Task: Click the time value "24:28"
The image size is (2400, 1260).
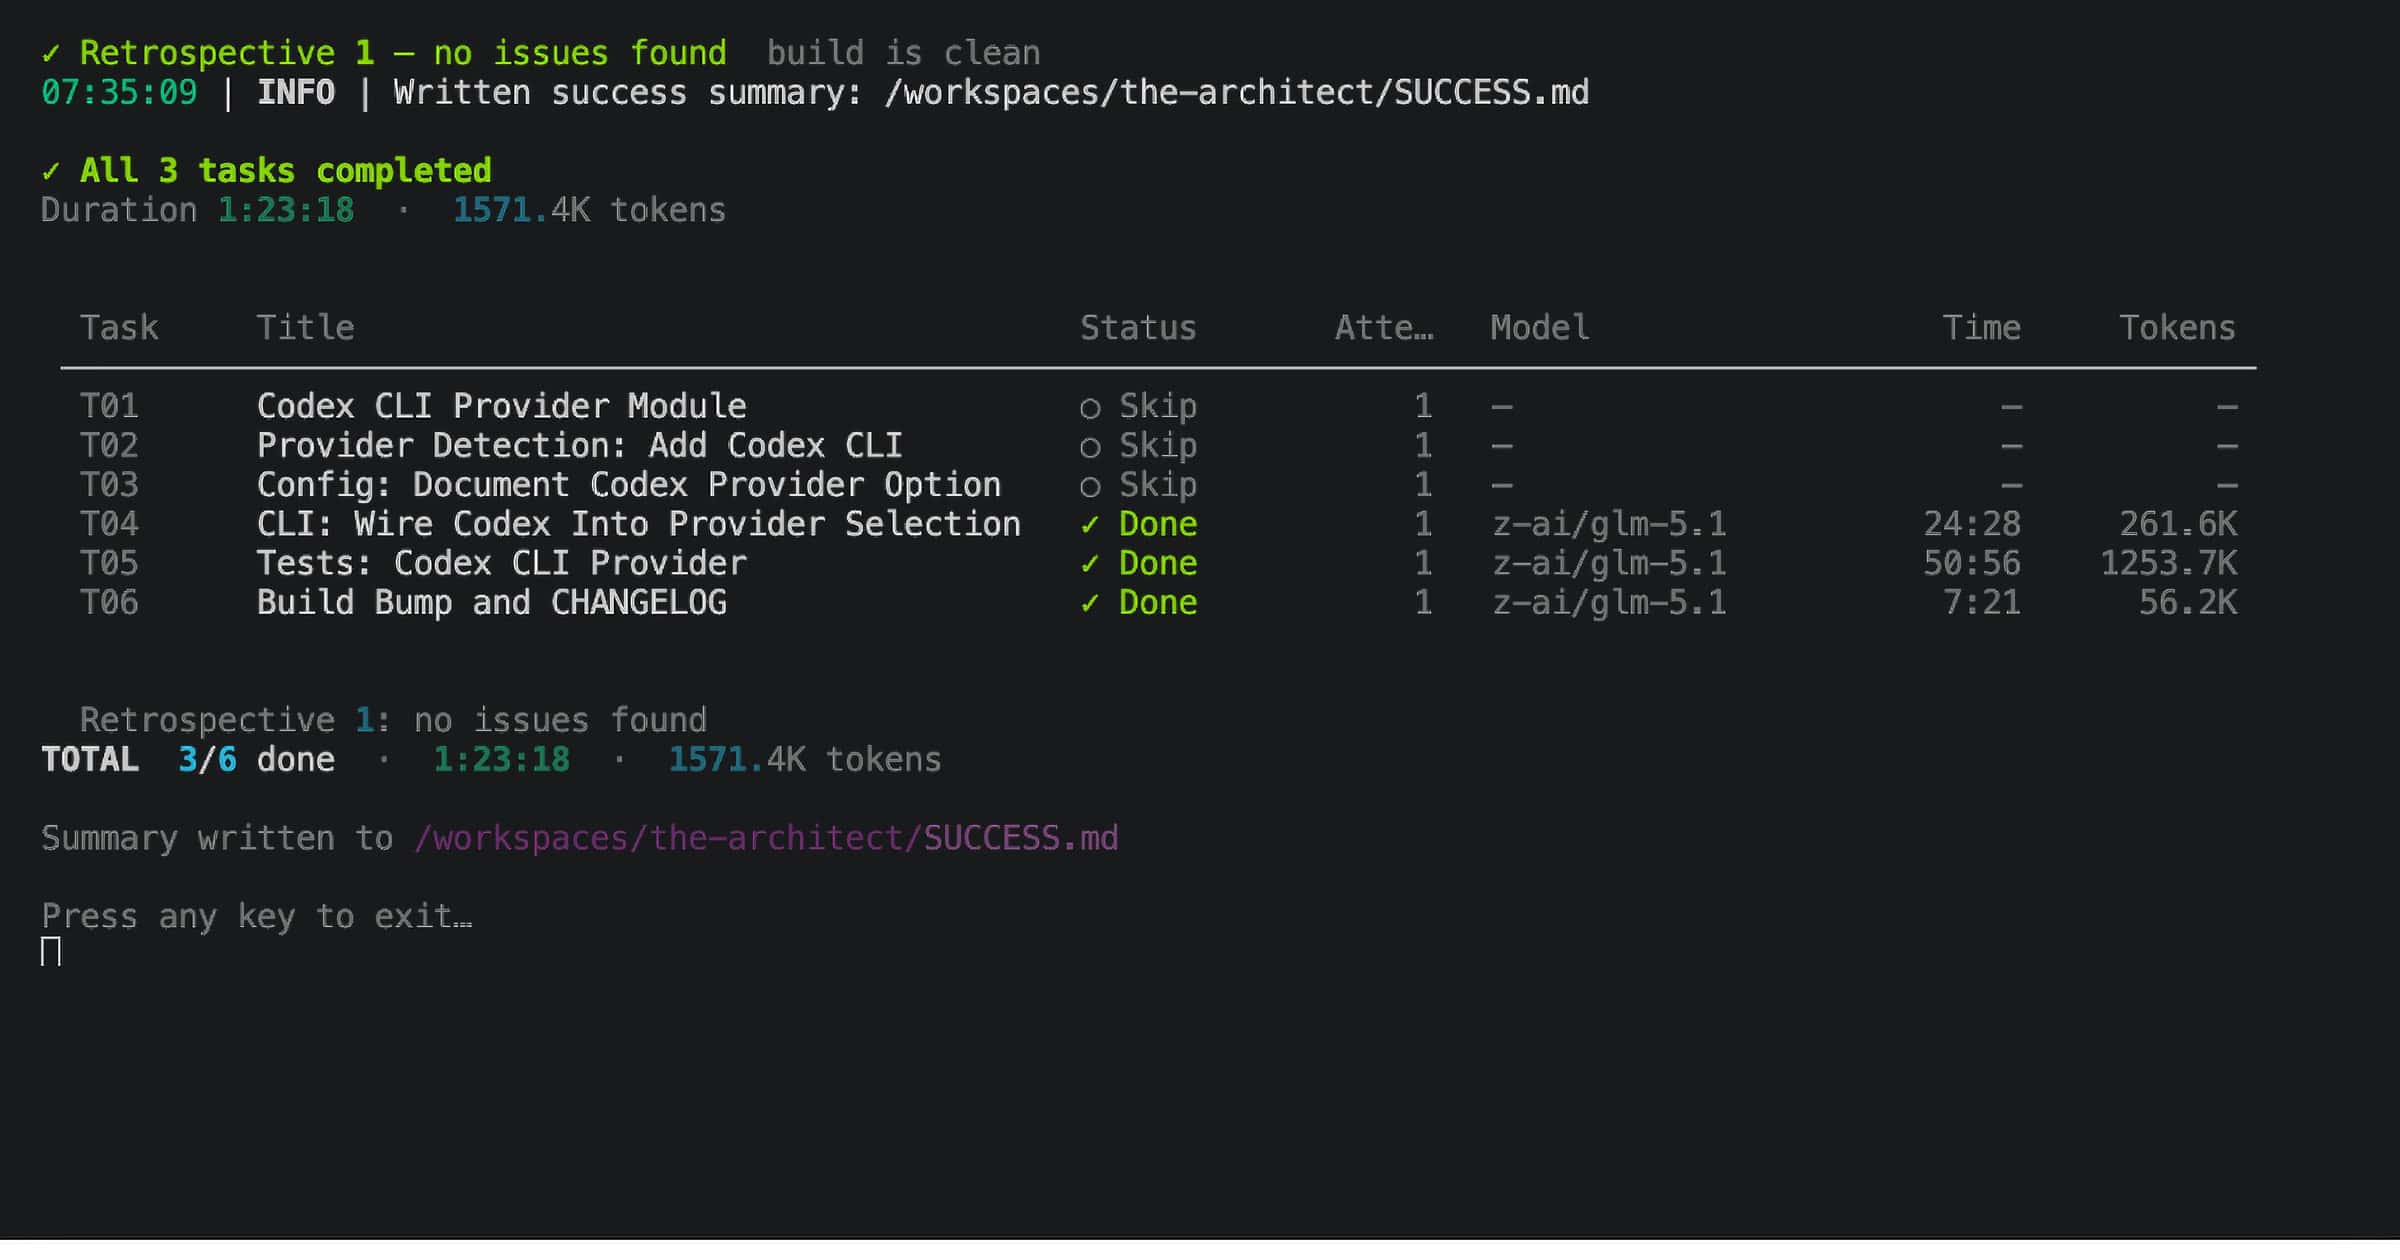Action: (1972, 524)
